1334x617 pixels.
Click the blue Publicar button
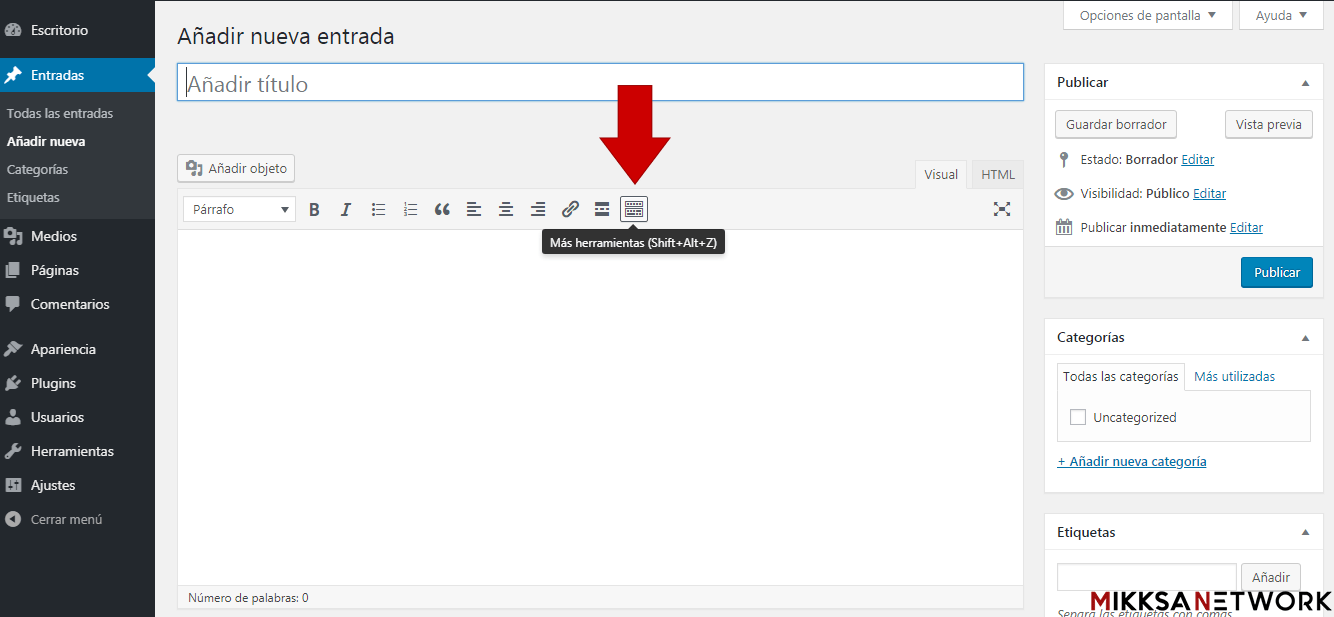1276,272
